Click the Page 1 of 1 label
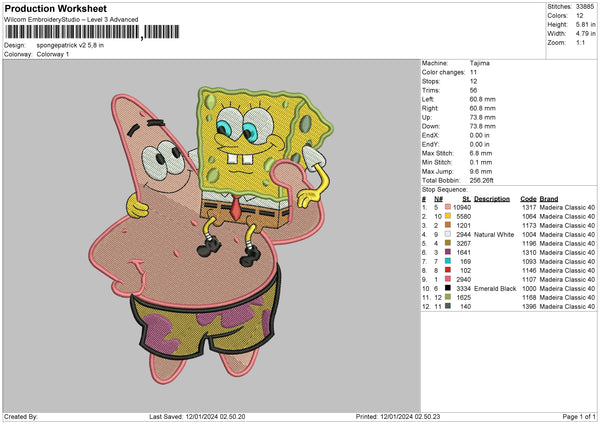 pos(579,417)
